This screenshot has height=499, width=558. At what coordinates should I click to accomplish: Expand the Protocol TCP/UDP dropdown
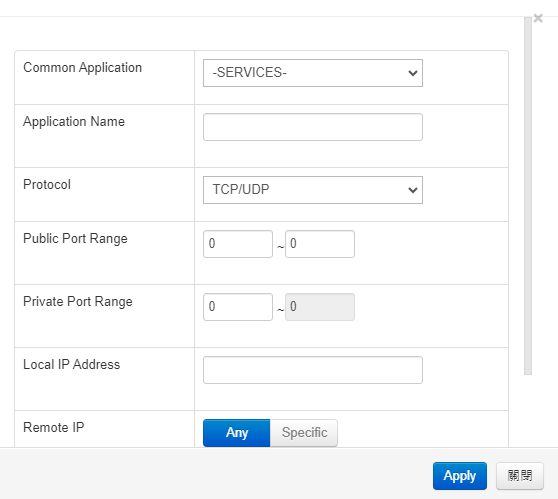pyautogui.click(x=312, y=190)
